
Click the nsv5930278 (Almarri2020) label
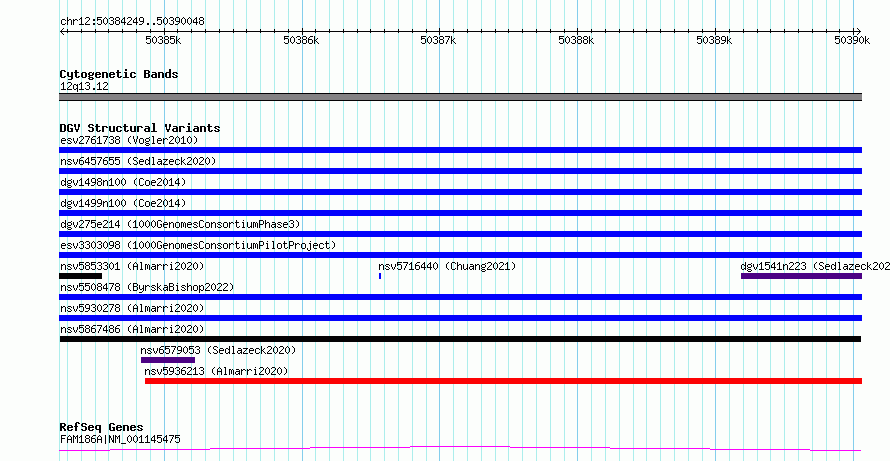pos(132,308)
